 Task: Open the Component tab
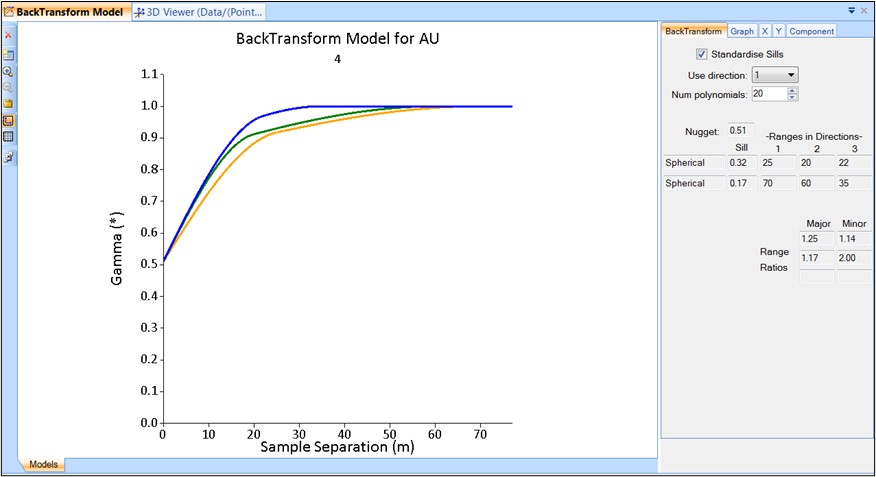[811, 31]
